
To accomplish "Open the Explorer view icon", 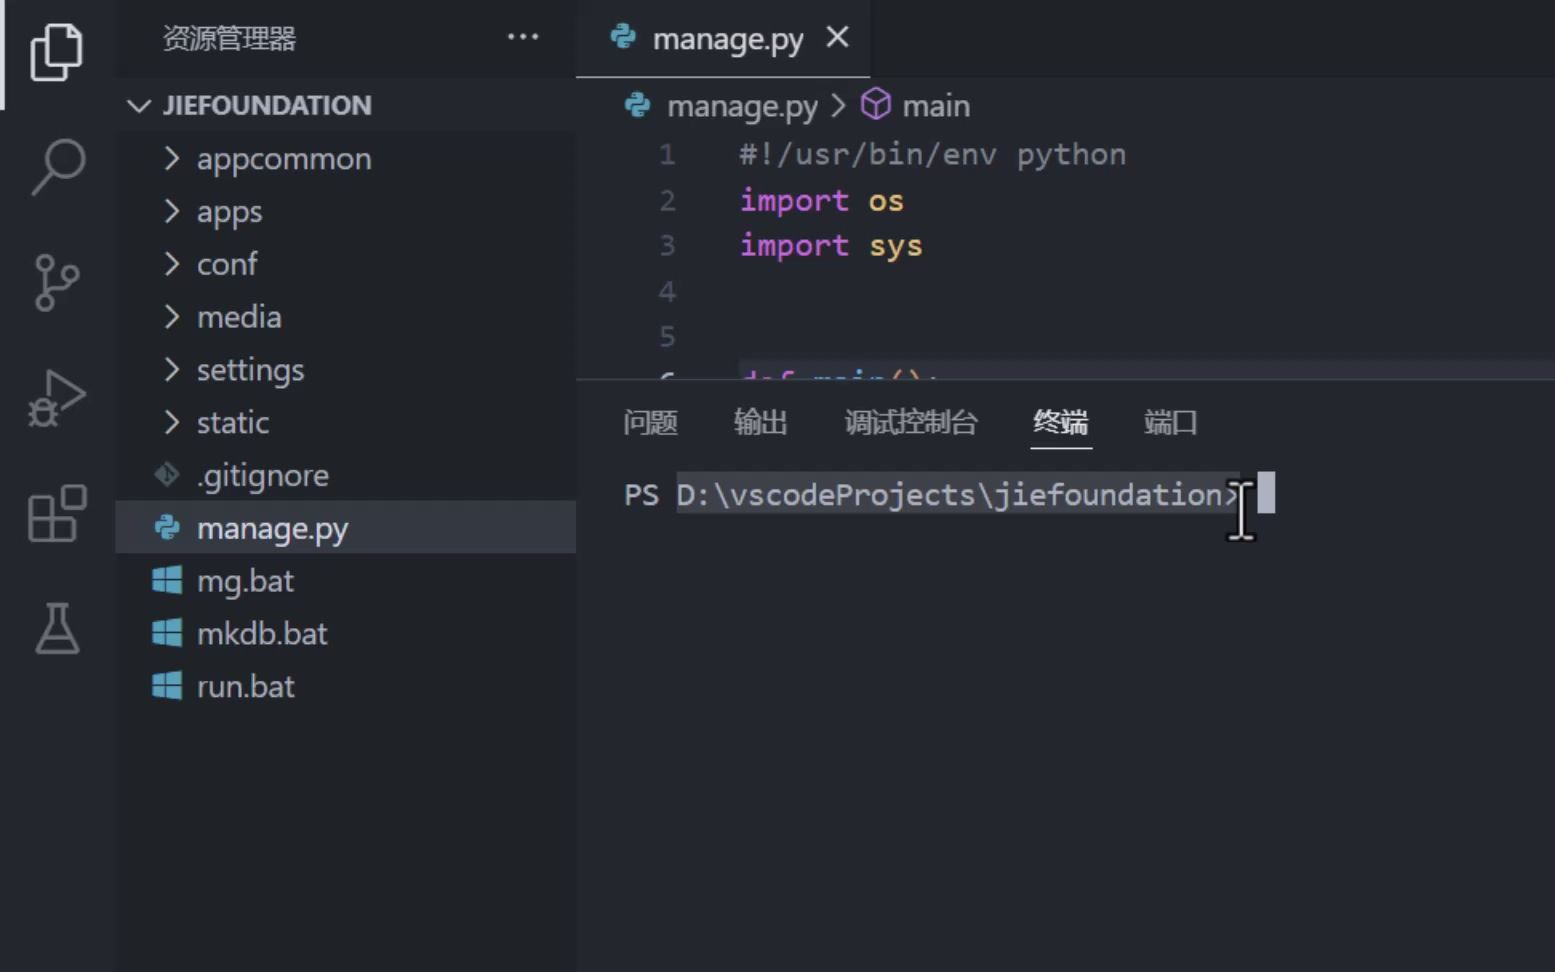I will click(57, 52).
